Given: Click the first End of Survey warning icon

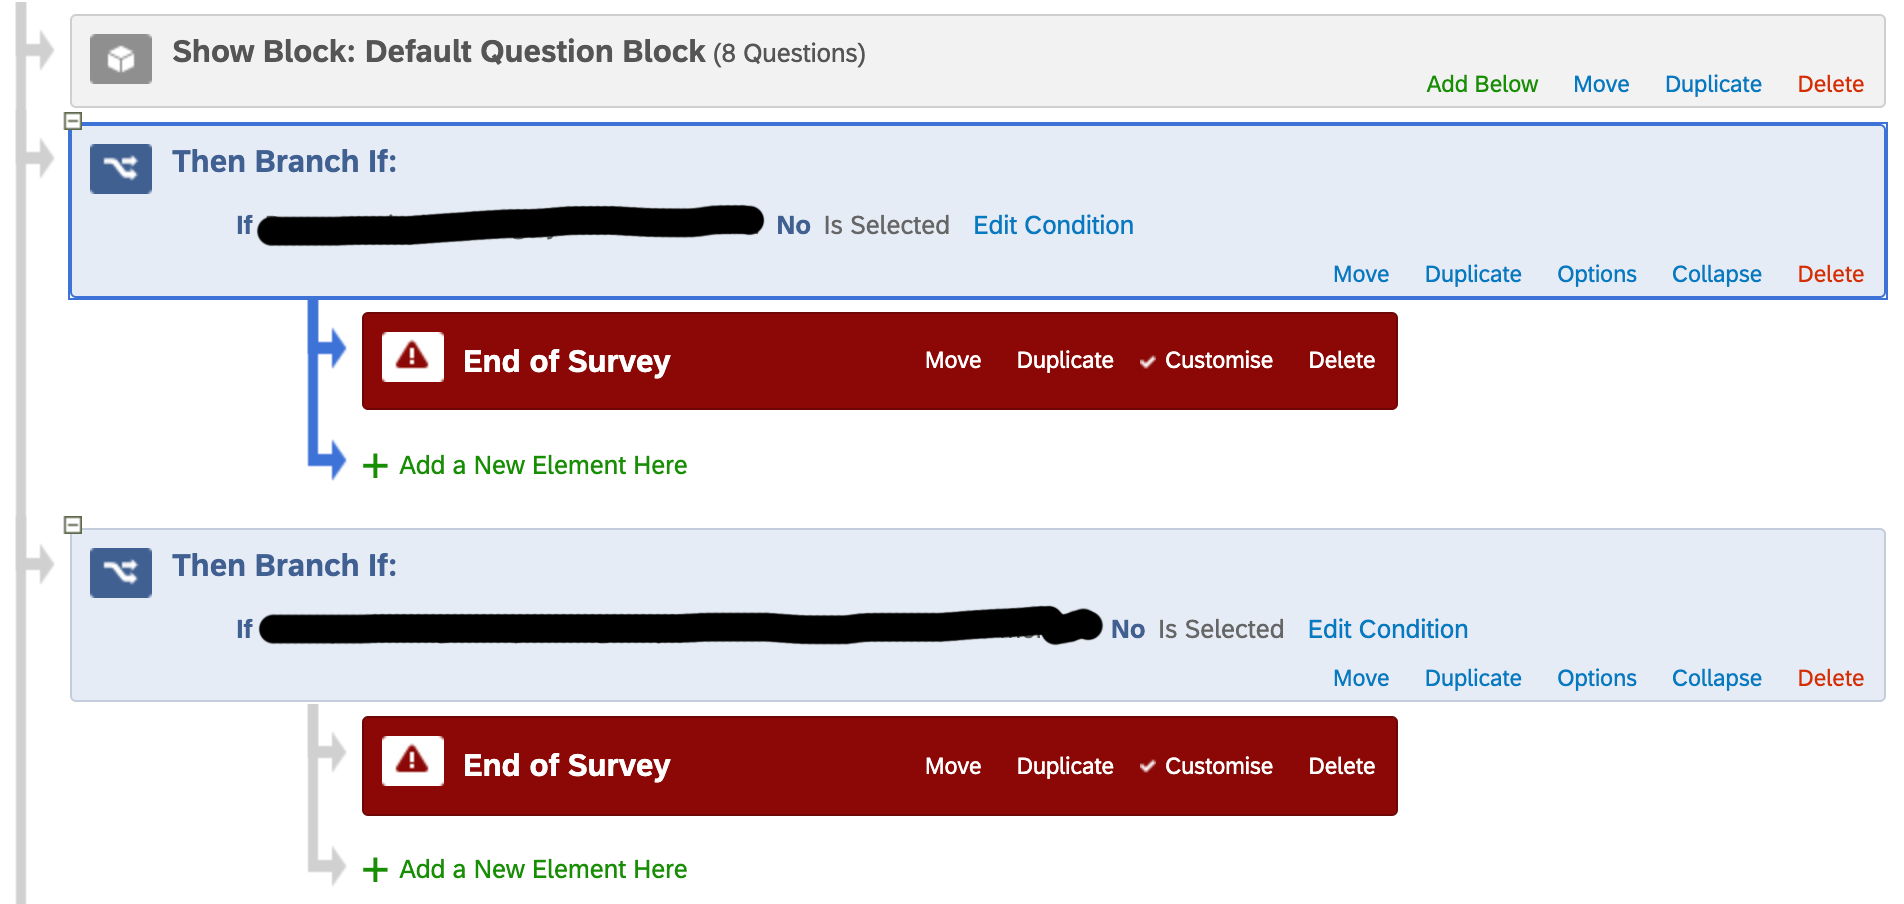Looking at the screenshot, I should point(412,357).
